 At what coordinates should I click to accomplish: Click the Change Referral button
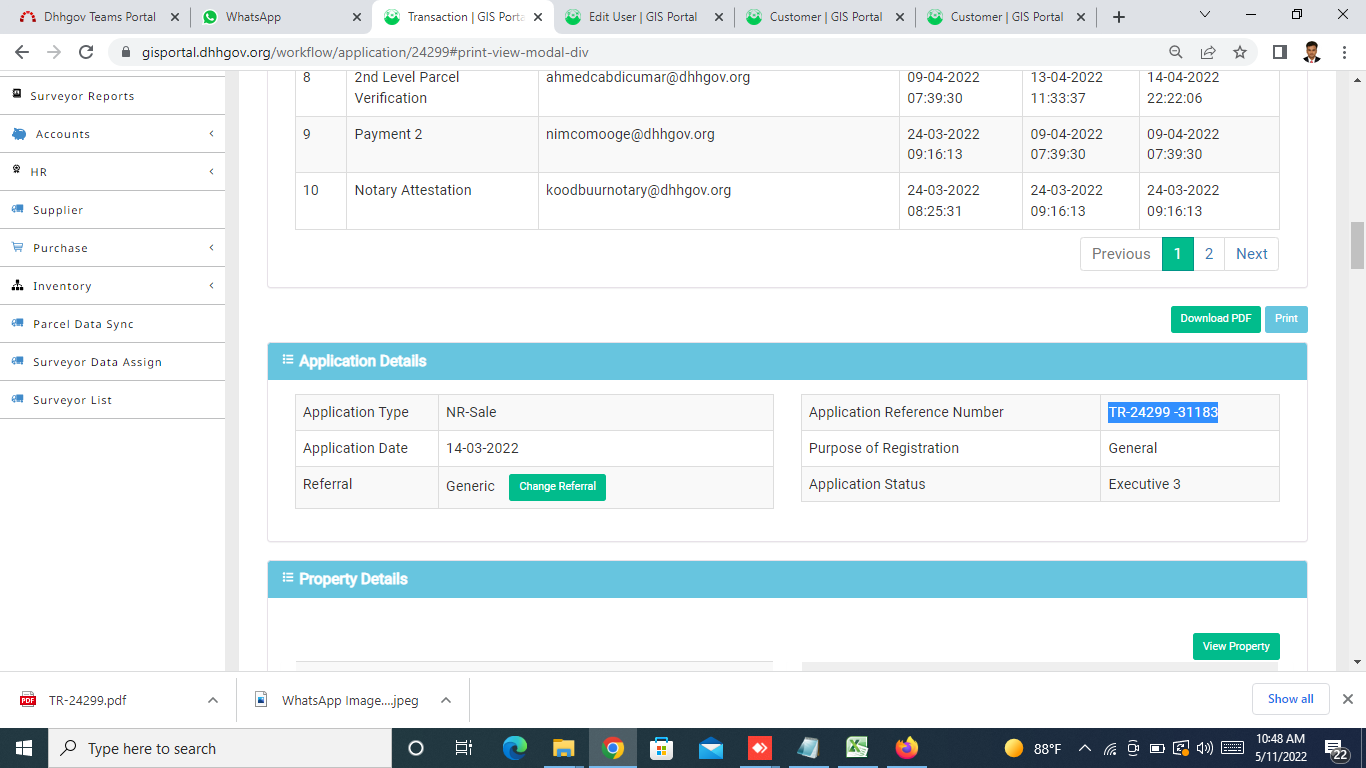[557, 487]
